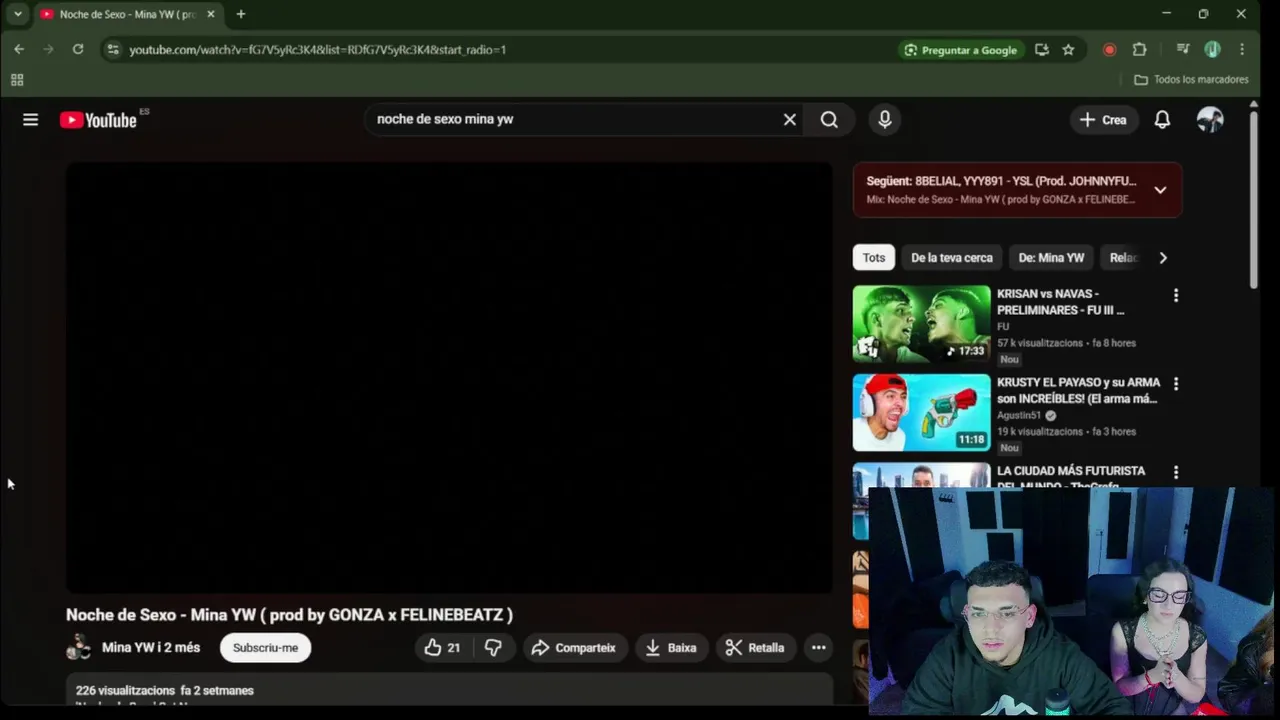This screenshot has width=1280, height=720.
Task: Open the media control toolbar icon
Action: pyautogui.click(x=1183, y=49)
